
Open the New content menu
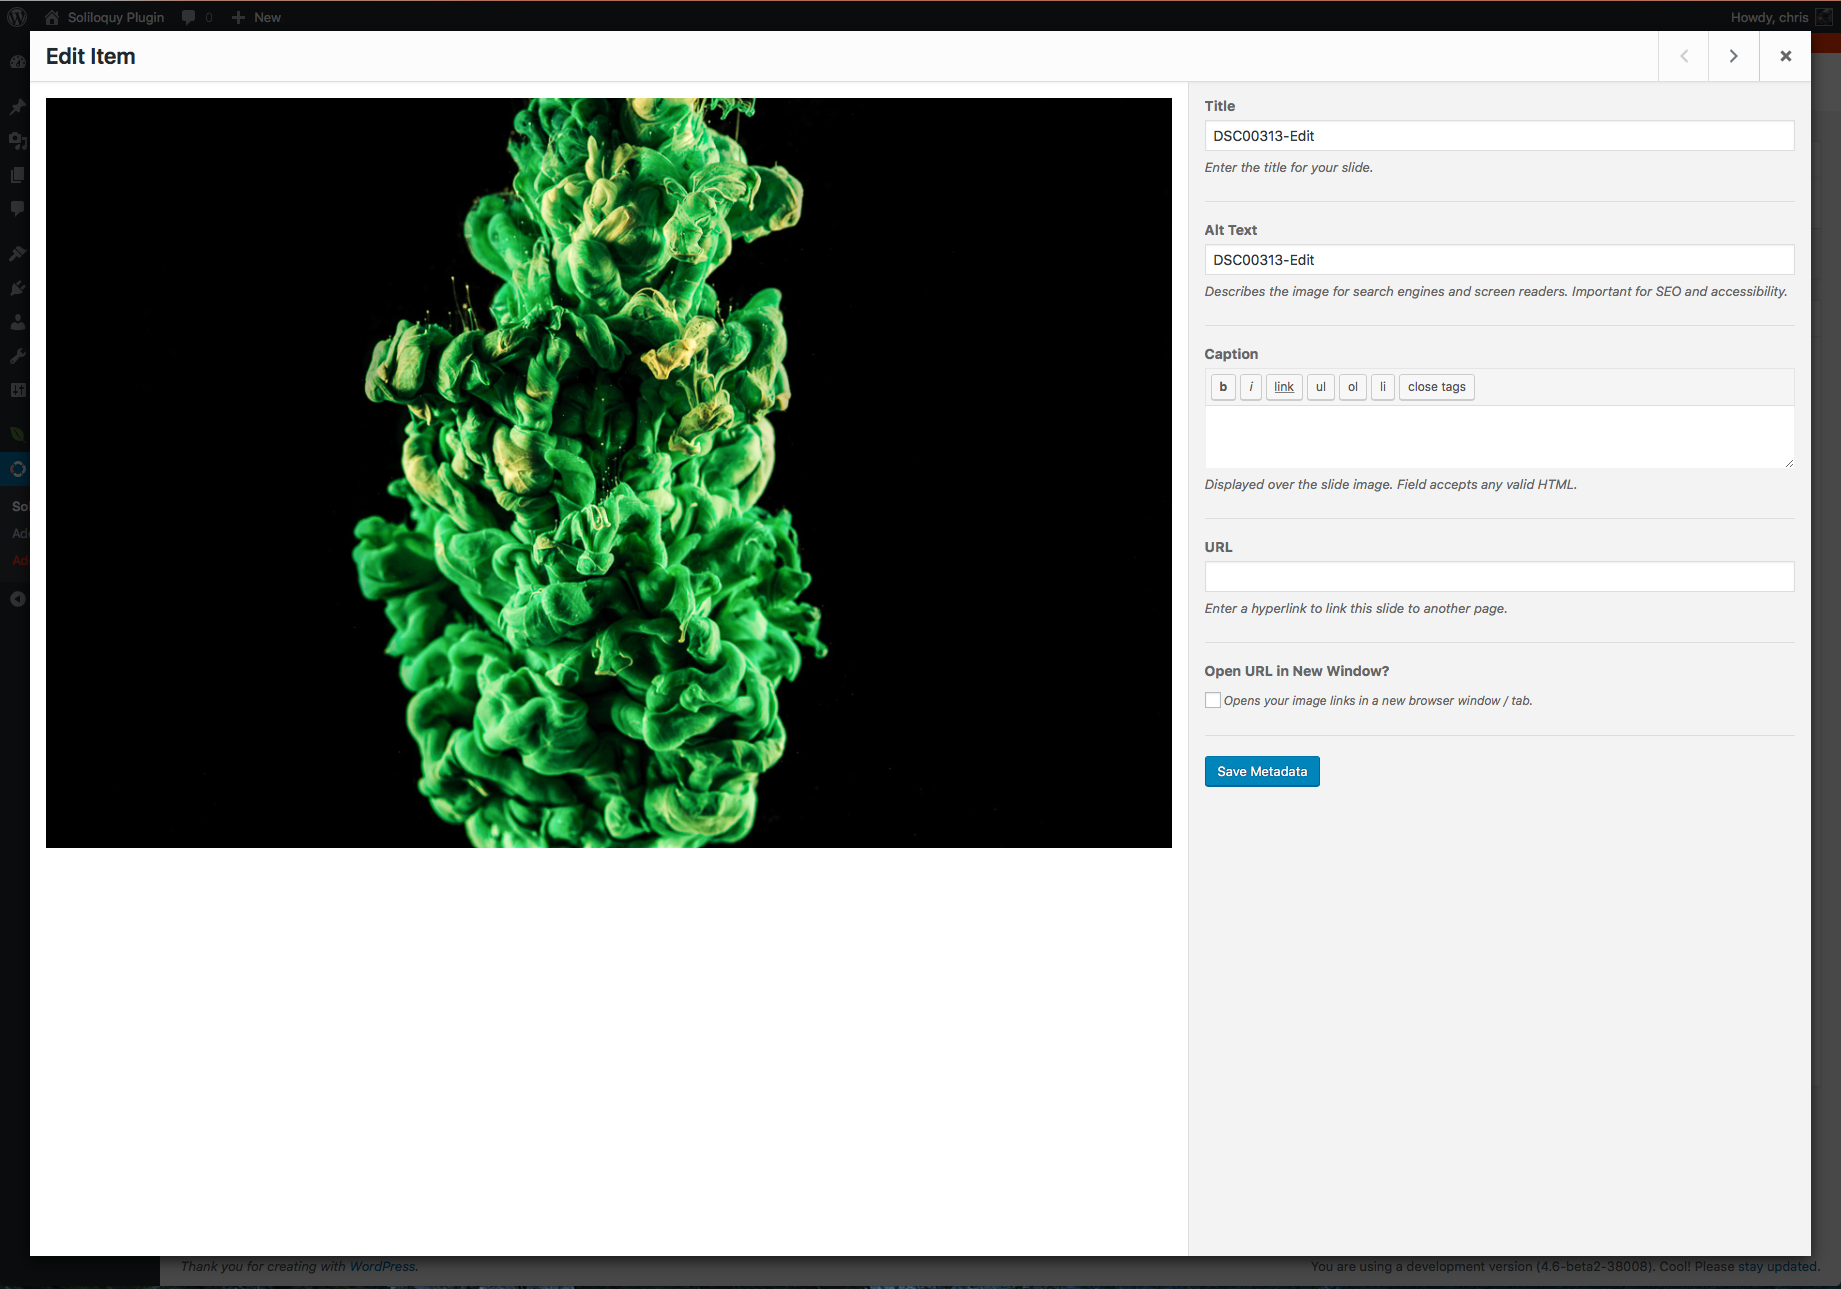(x=257, y=17)
